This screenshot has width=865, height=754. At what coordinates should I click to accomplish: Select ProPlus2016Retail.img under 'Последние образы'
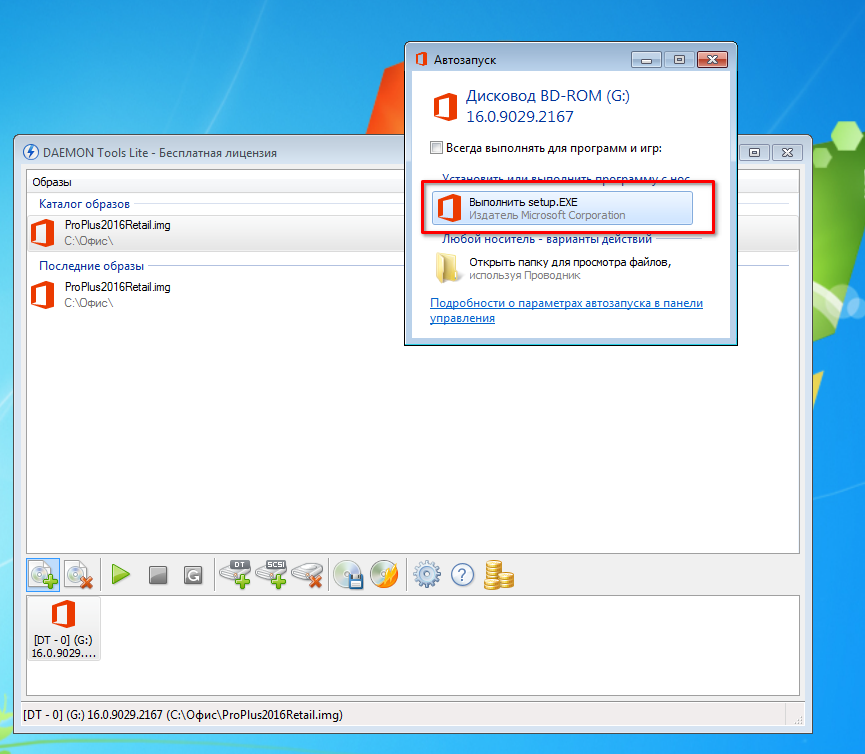coord(117,294)
